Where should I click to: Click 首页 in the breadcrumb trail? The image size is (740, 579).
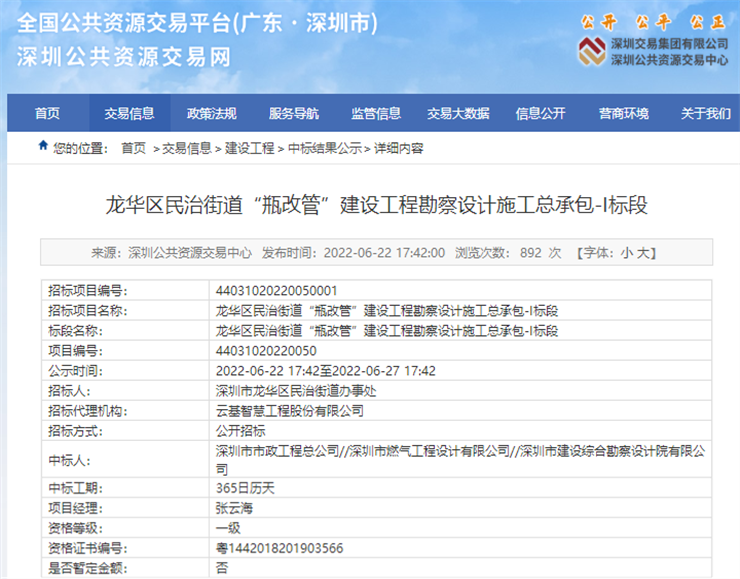coord(133,148)
